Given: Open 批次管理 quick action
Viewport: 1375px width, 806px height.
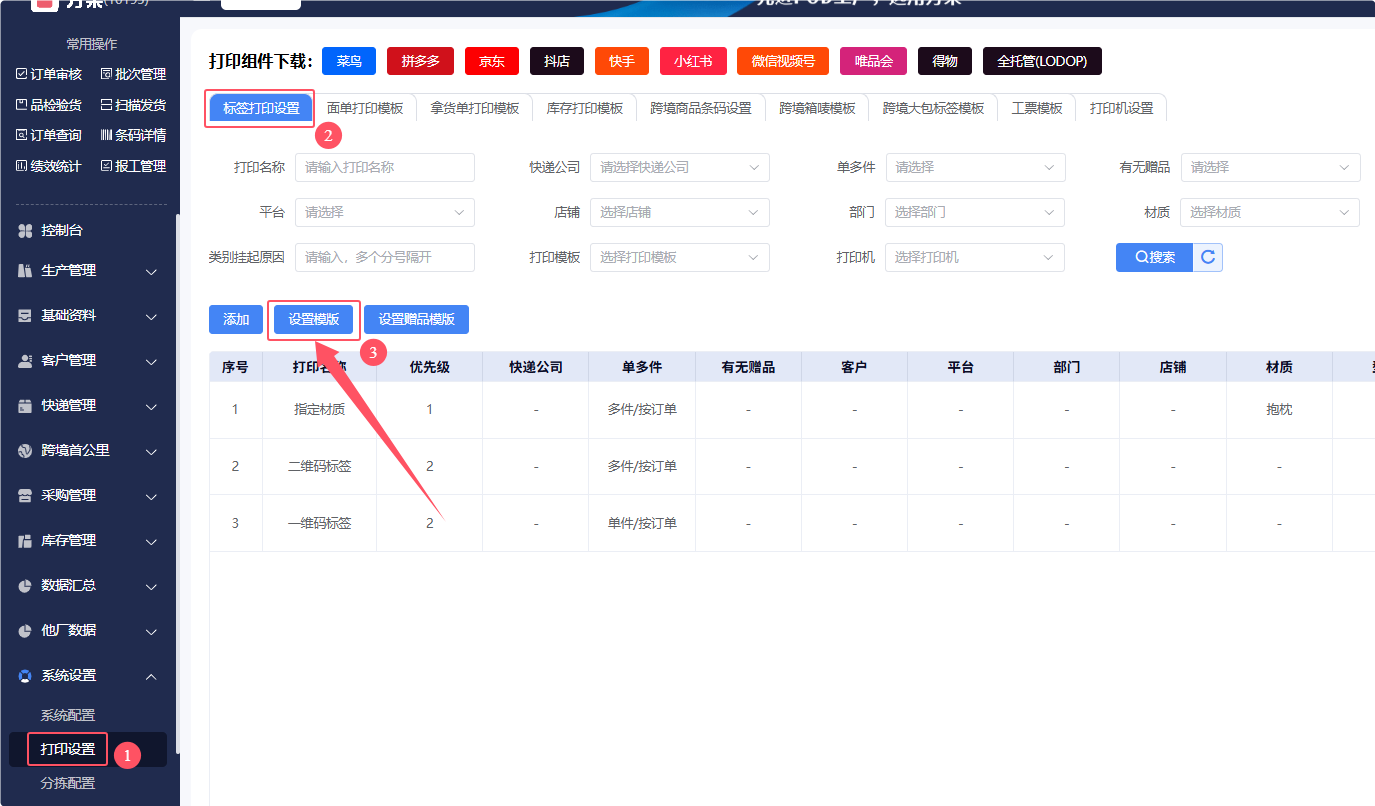Looking at the screenshot, I should 133,74.
